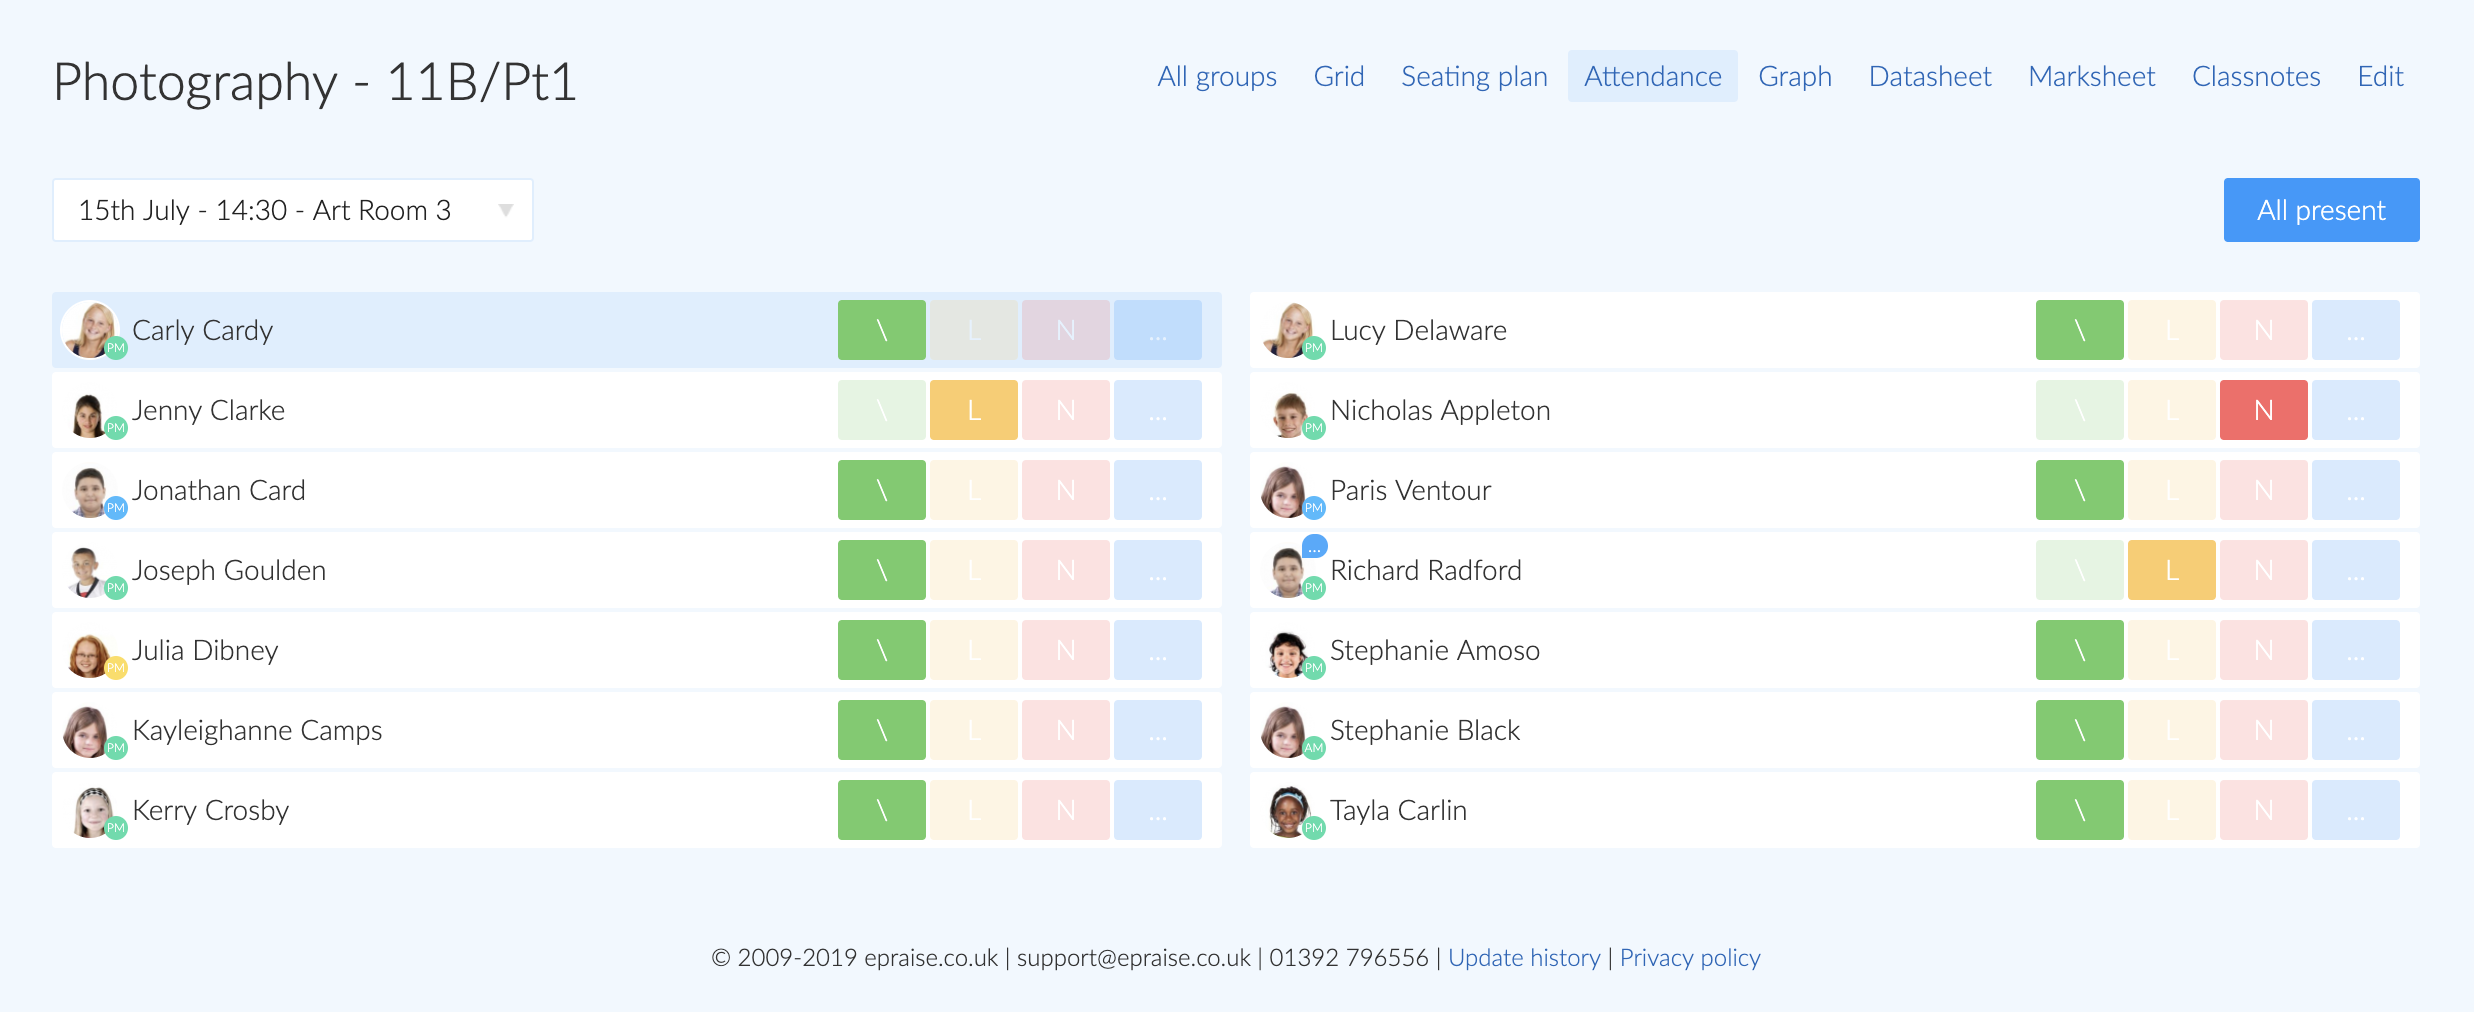
Task: Mark Jonathan Card present with the green tick
Action: pyautogui.click(x=881, y=490)
